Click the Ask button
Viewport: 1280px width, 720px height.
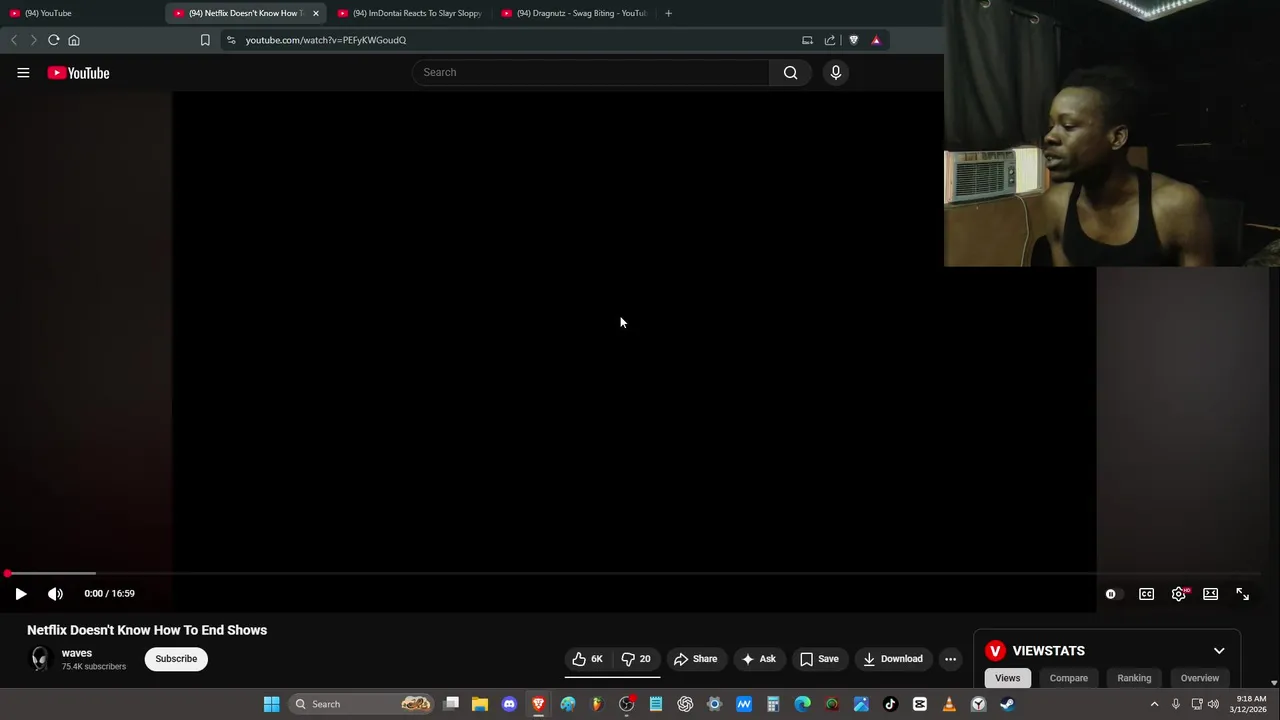point(758,659)
